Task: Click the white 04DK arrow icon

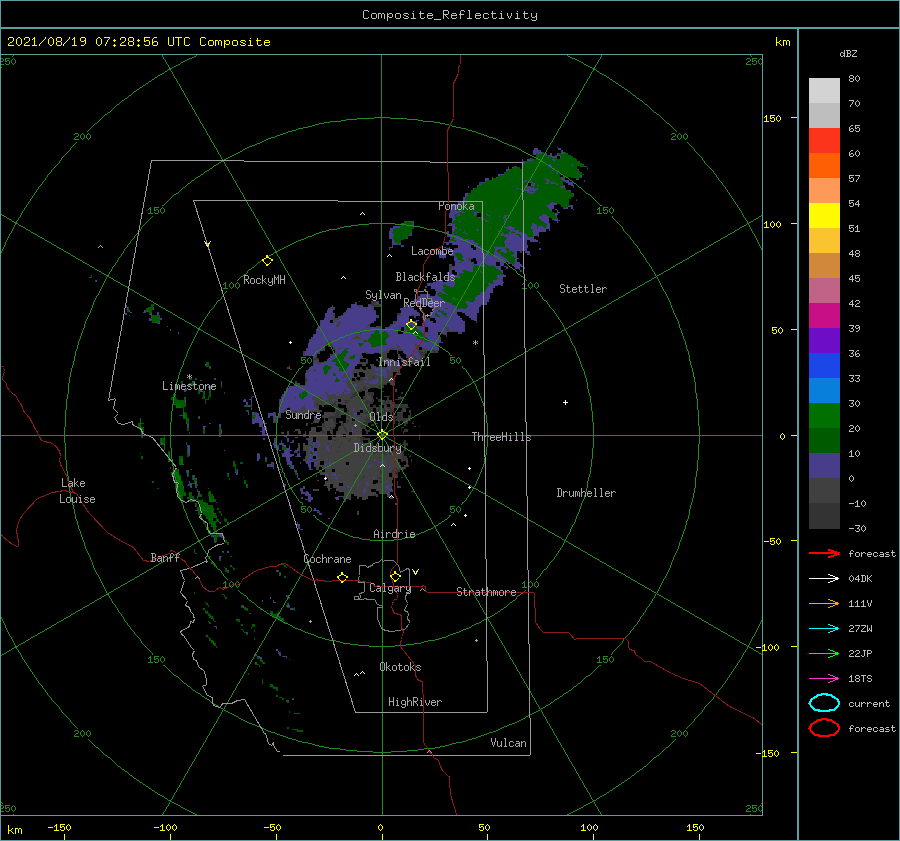Action: [x=824, y=578]
